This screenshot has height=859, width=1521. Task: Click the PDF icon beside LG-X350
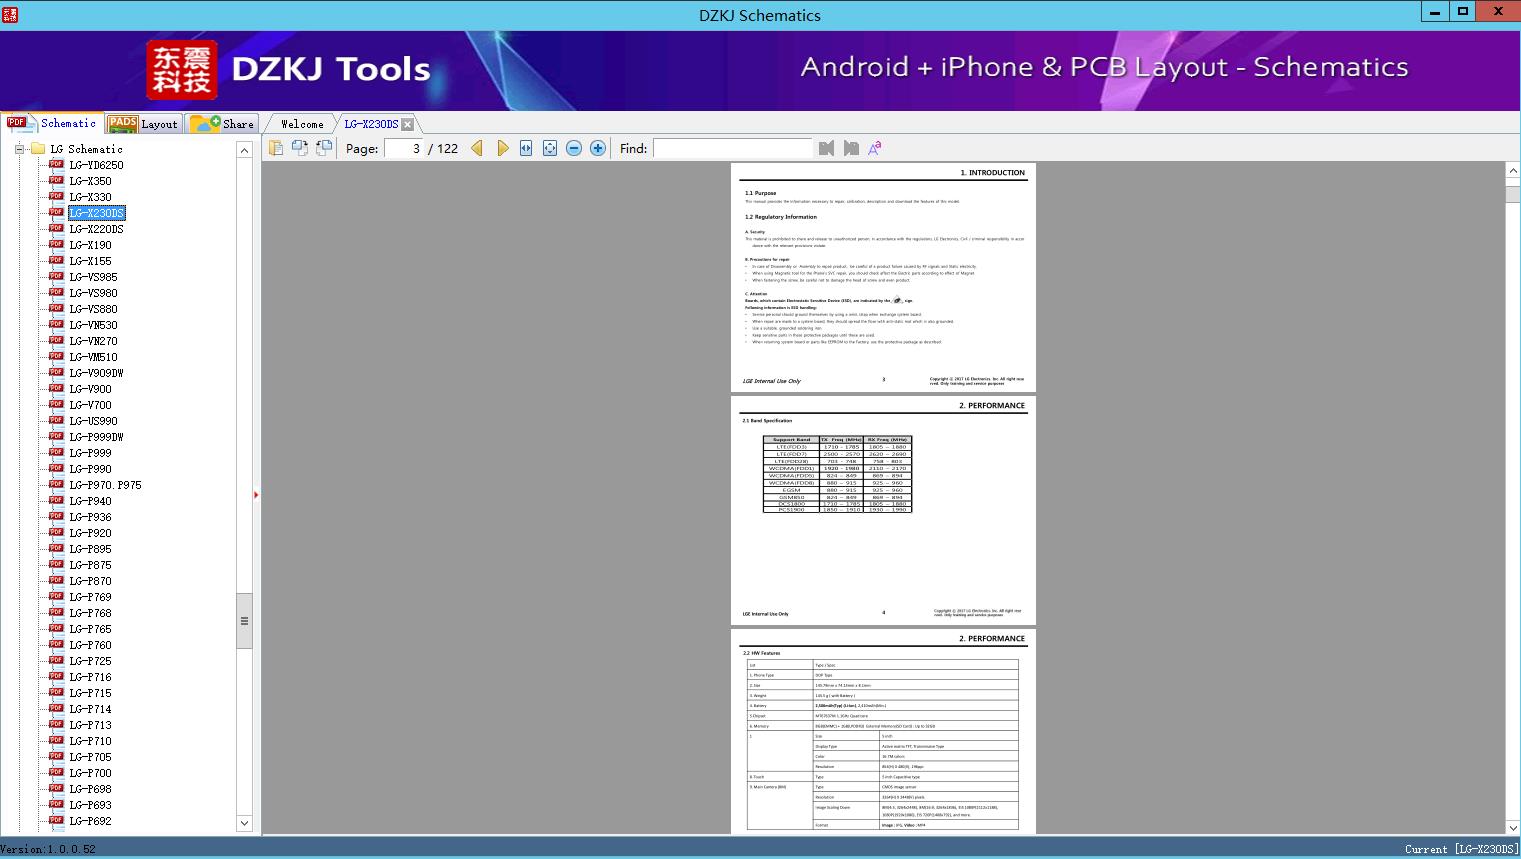point(56,181)
